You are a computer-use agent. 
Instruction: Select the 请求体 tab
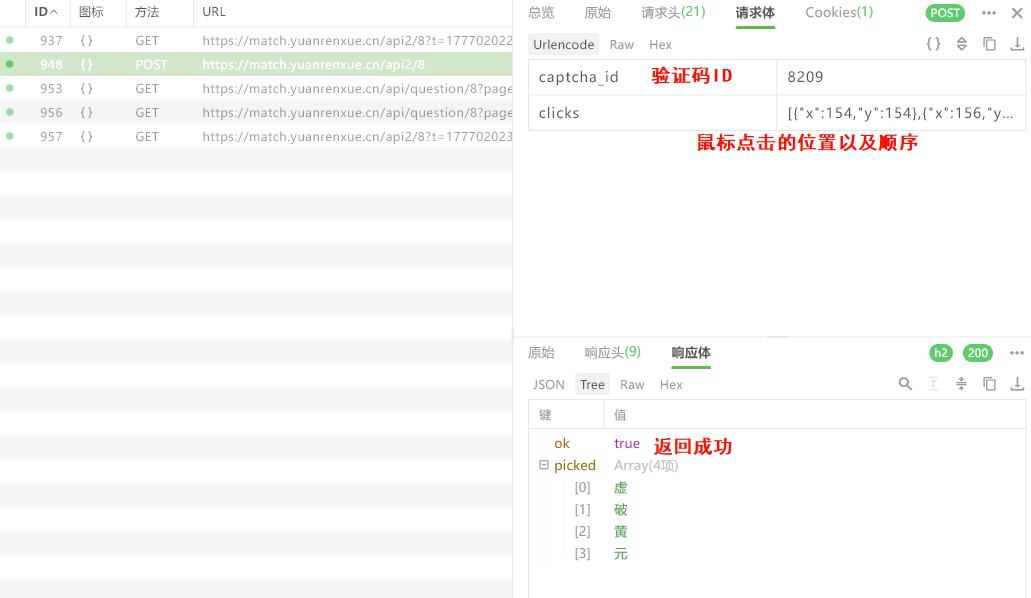pyautogui.click(x=755, y=12)
